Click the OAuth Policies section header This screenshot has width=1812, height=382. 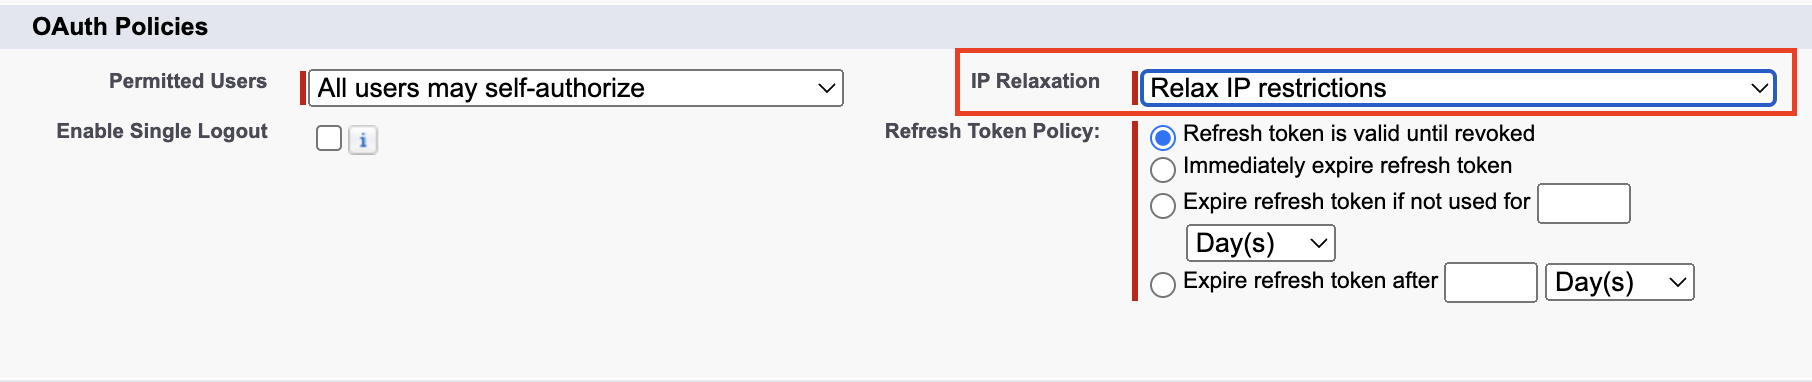pyautogui.click(x=120, y=27)
